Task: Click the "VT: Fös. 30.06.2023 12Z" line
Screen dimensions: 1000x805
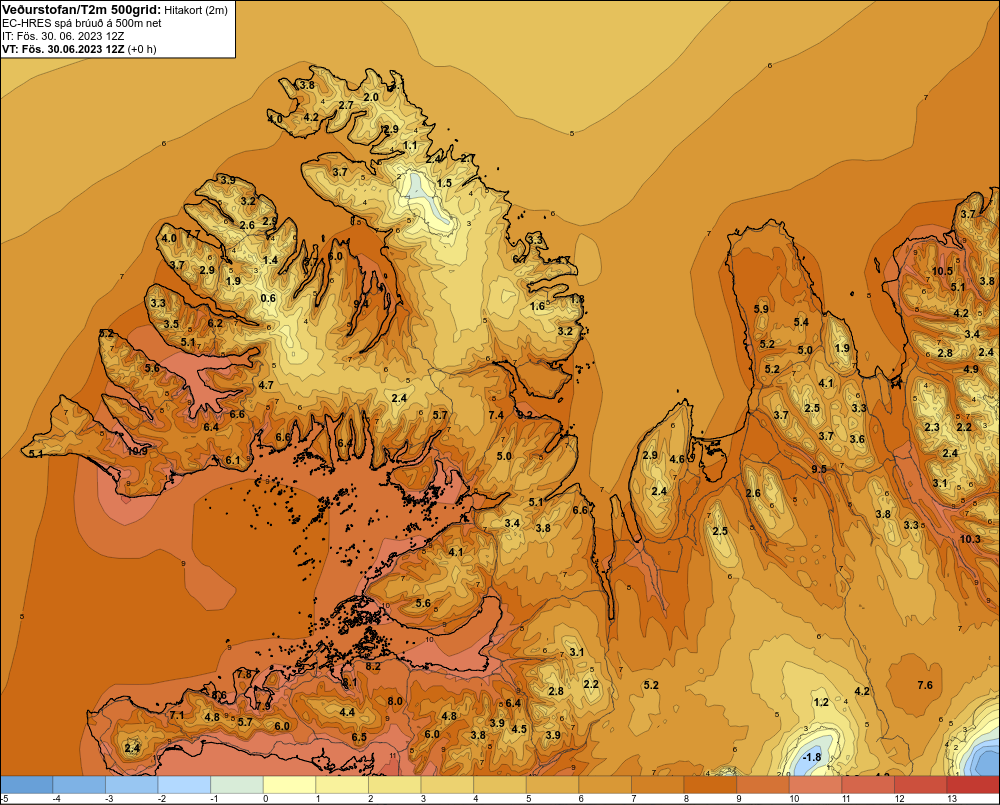Action: point(63,49)
